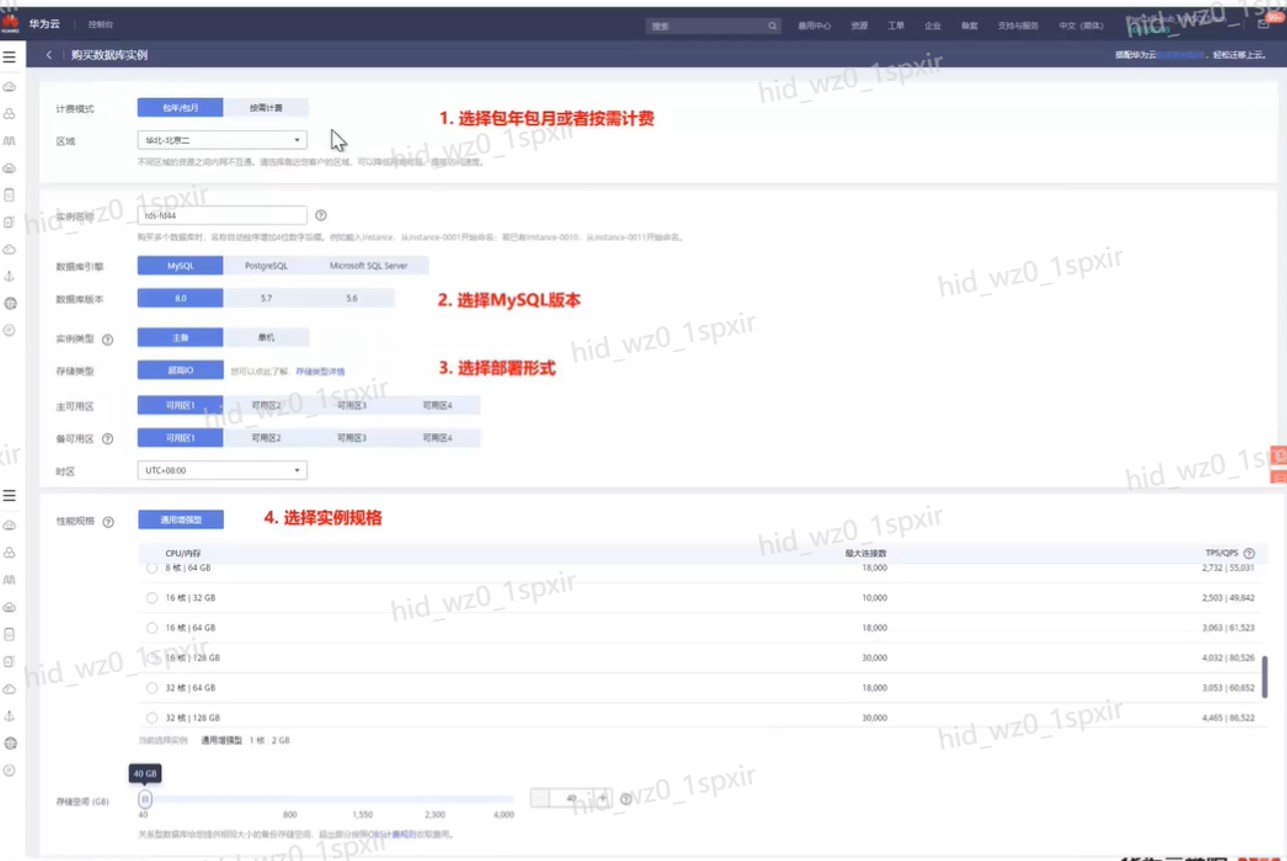Set instance type to 主备
The width and height of the screenshot is (1287, 861).
pos(180,338)
